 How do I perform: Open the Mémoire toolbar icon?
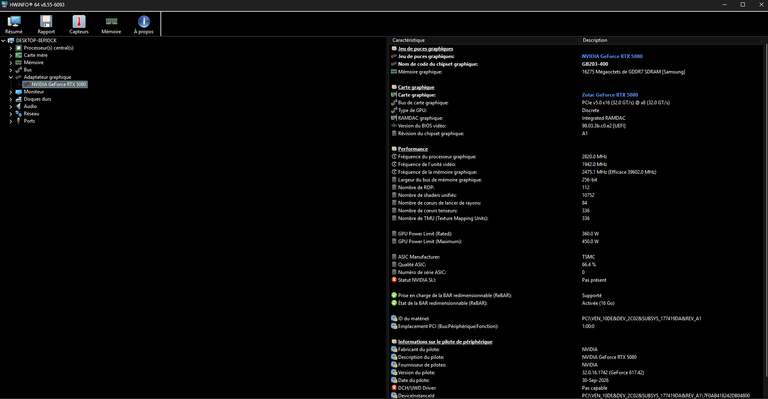(x=111, y=22)
